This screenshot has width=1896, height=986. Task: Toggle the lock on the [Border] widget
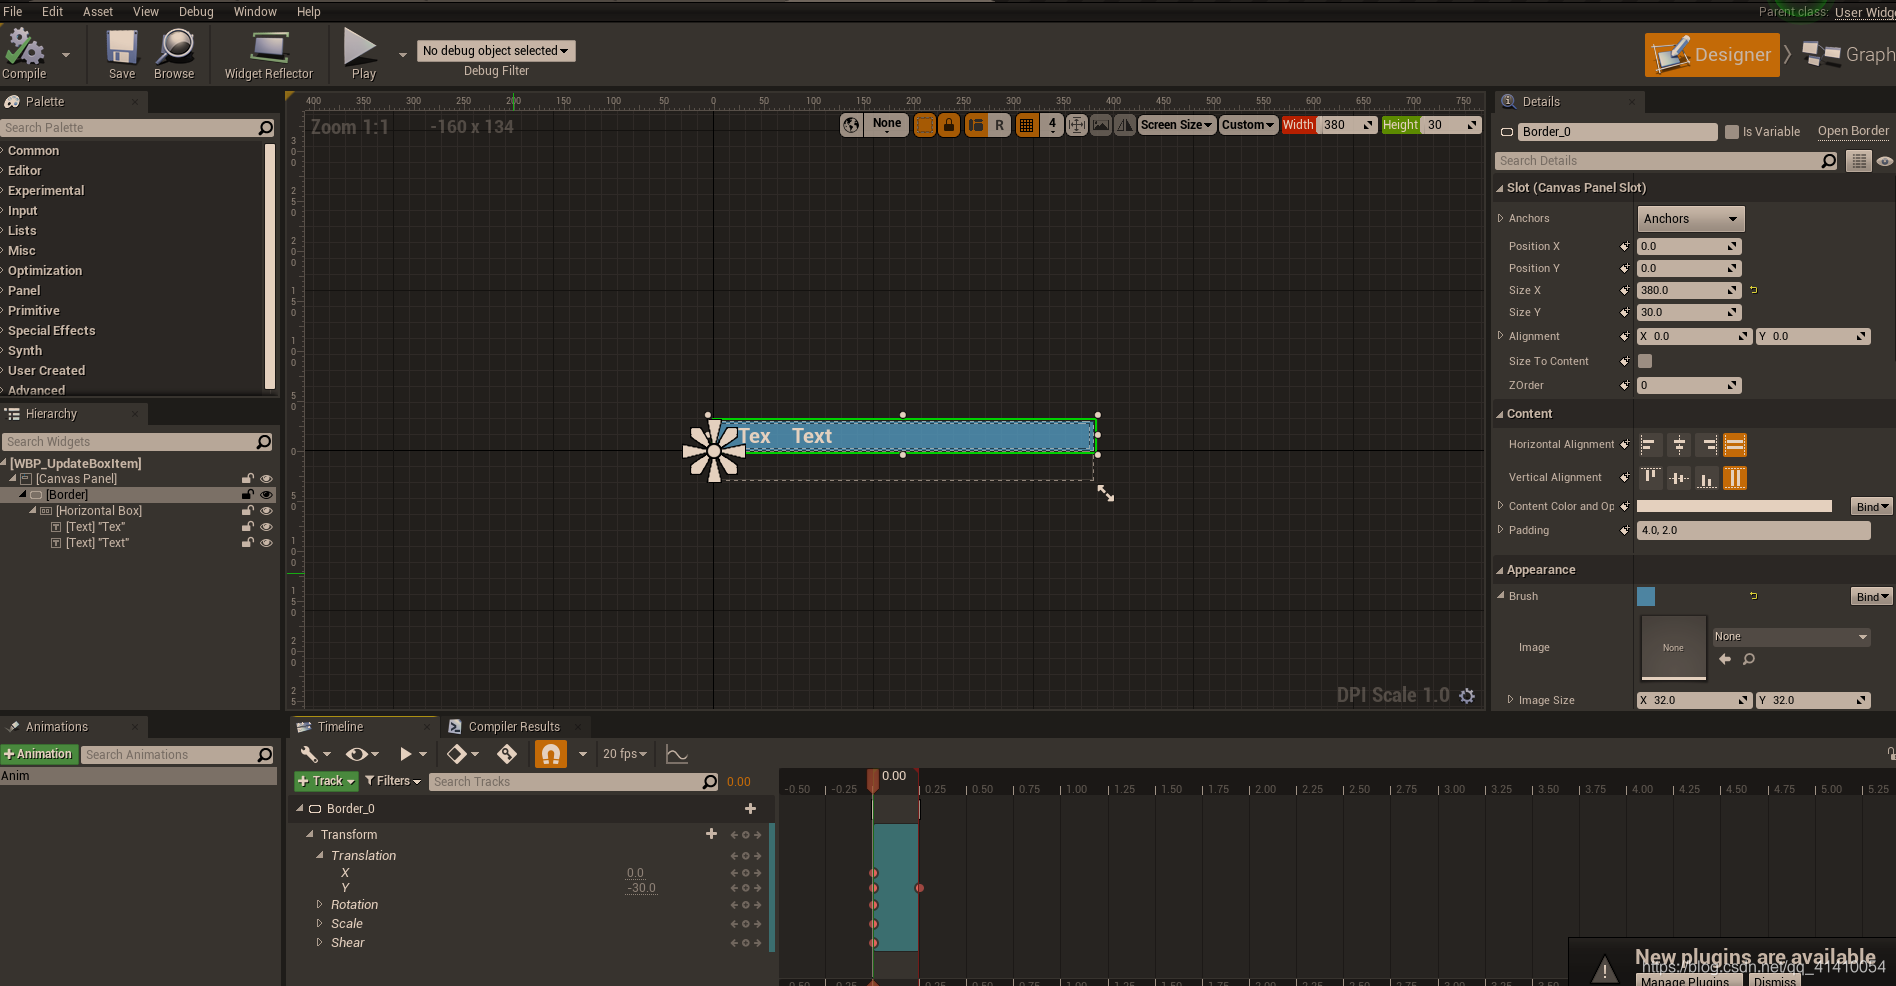[x=247, y=494]
